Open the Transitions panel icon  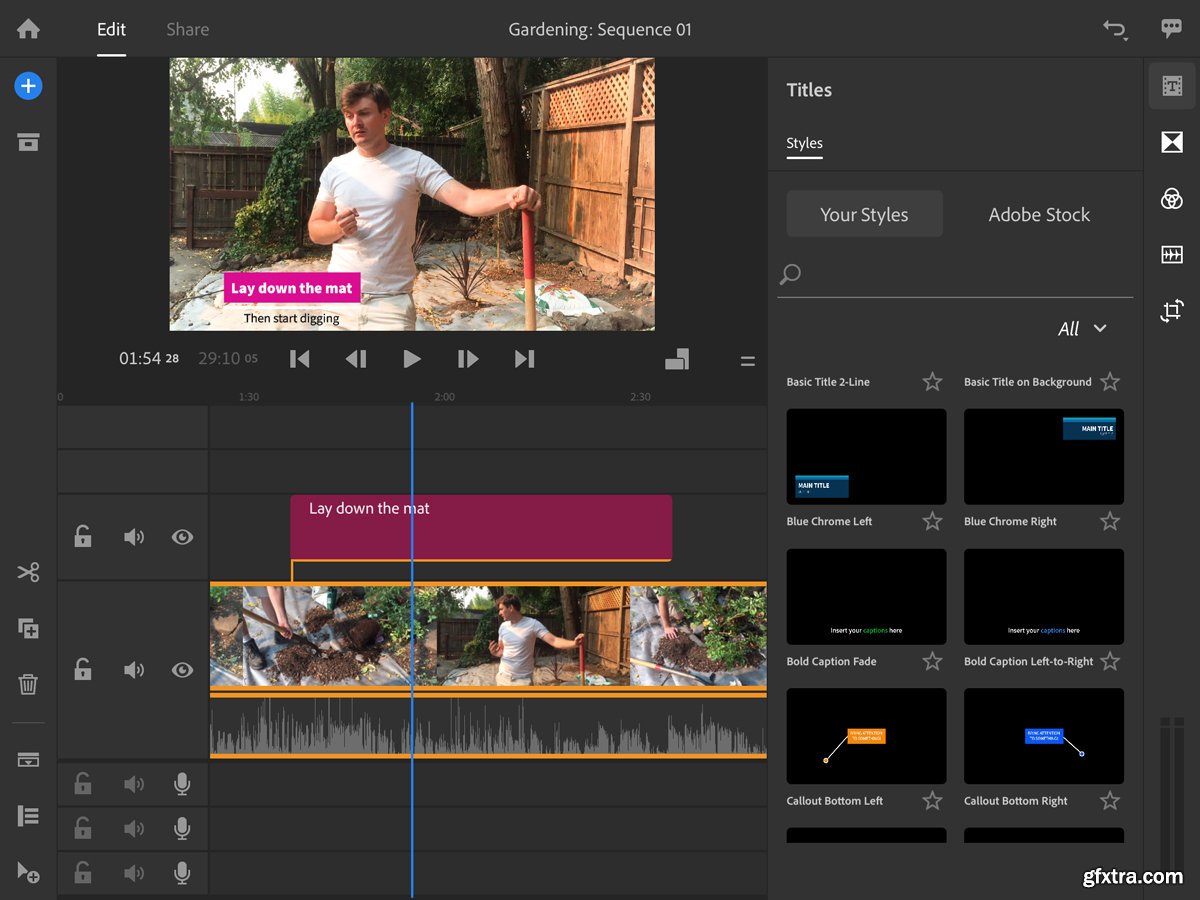[x=1171, y=142]
